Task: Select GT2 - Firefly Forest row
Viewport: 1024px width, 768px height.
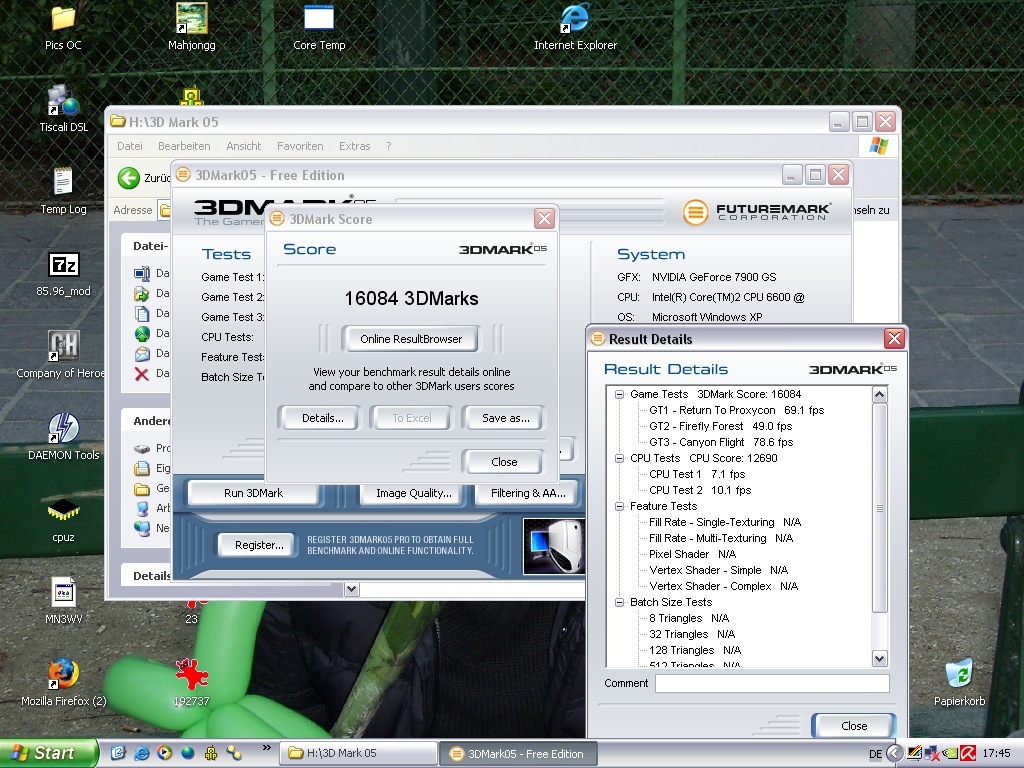Action: coord(720,426)
